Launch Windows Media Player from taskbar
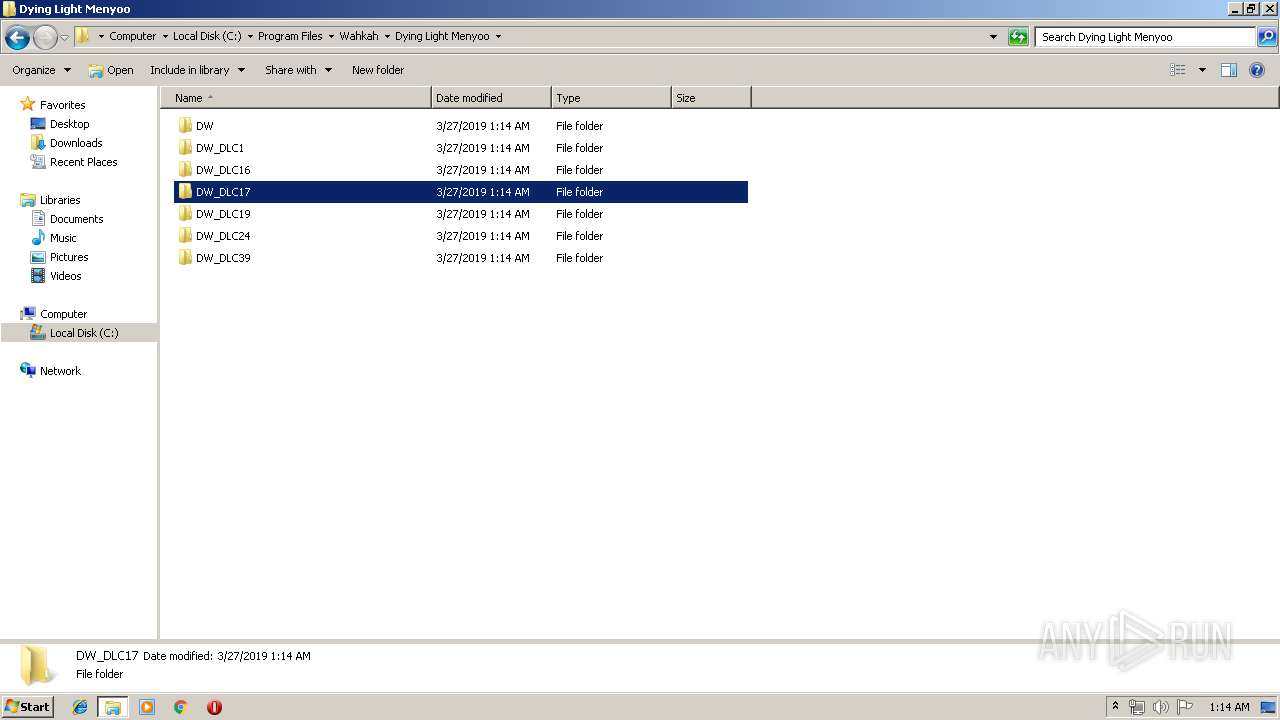 (x=147, y=707)
